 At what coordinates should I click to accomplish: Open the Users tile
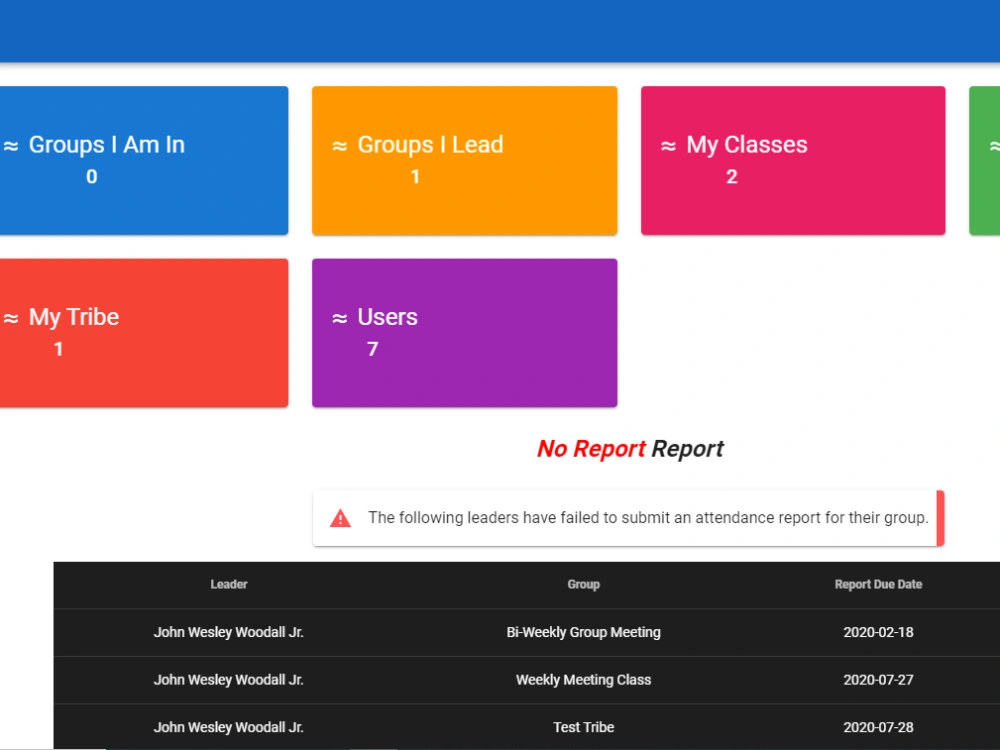pyautogui.click(x=464, y=333)
